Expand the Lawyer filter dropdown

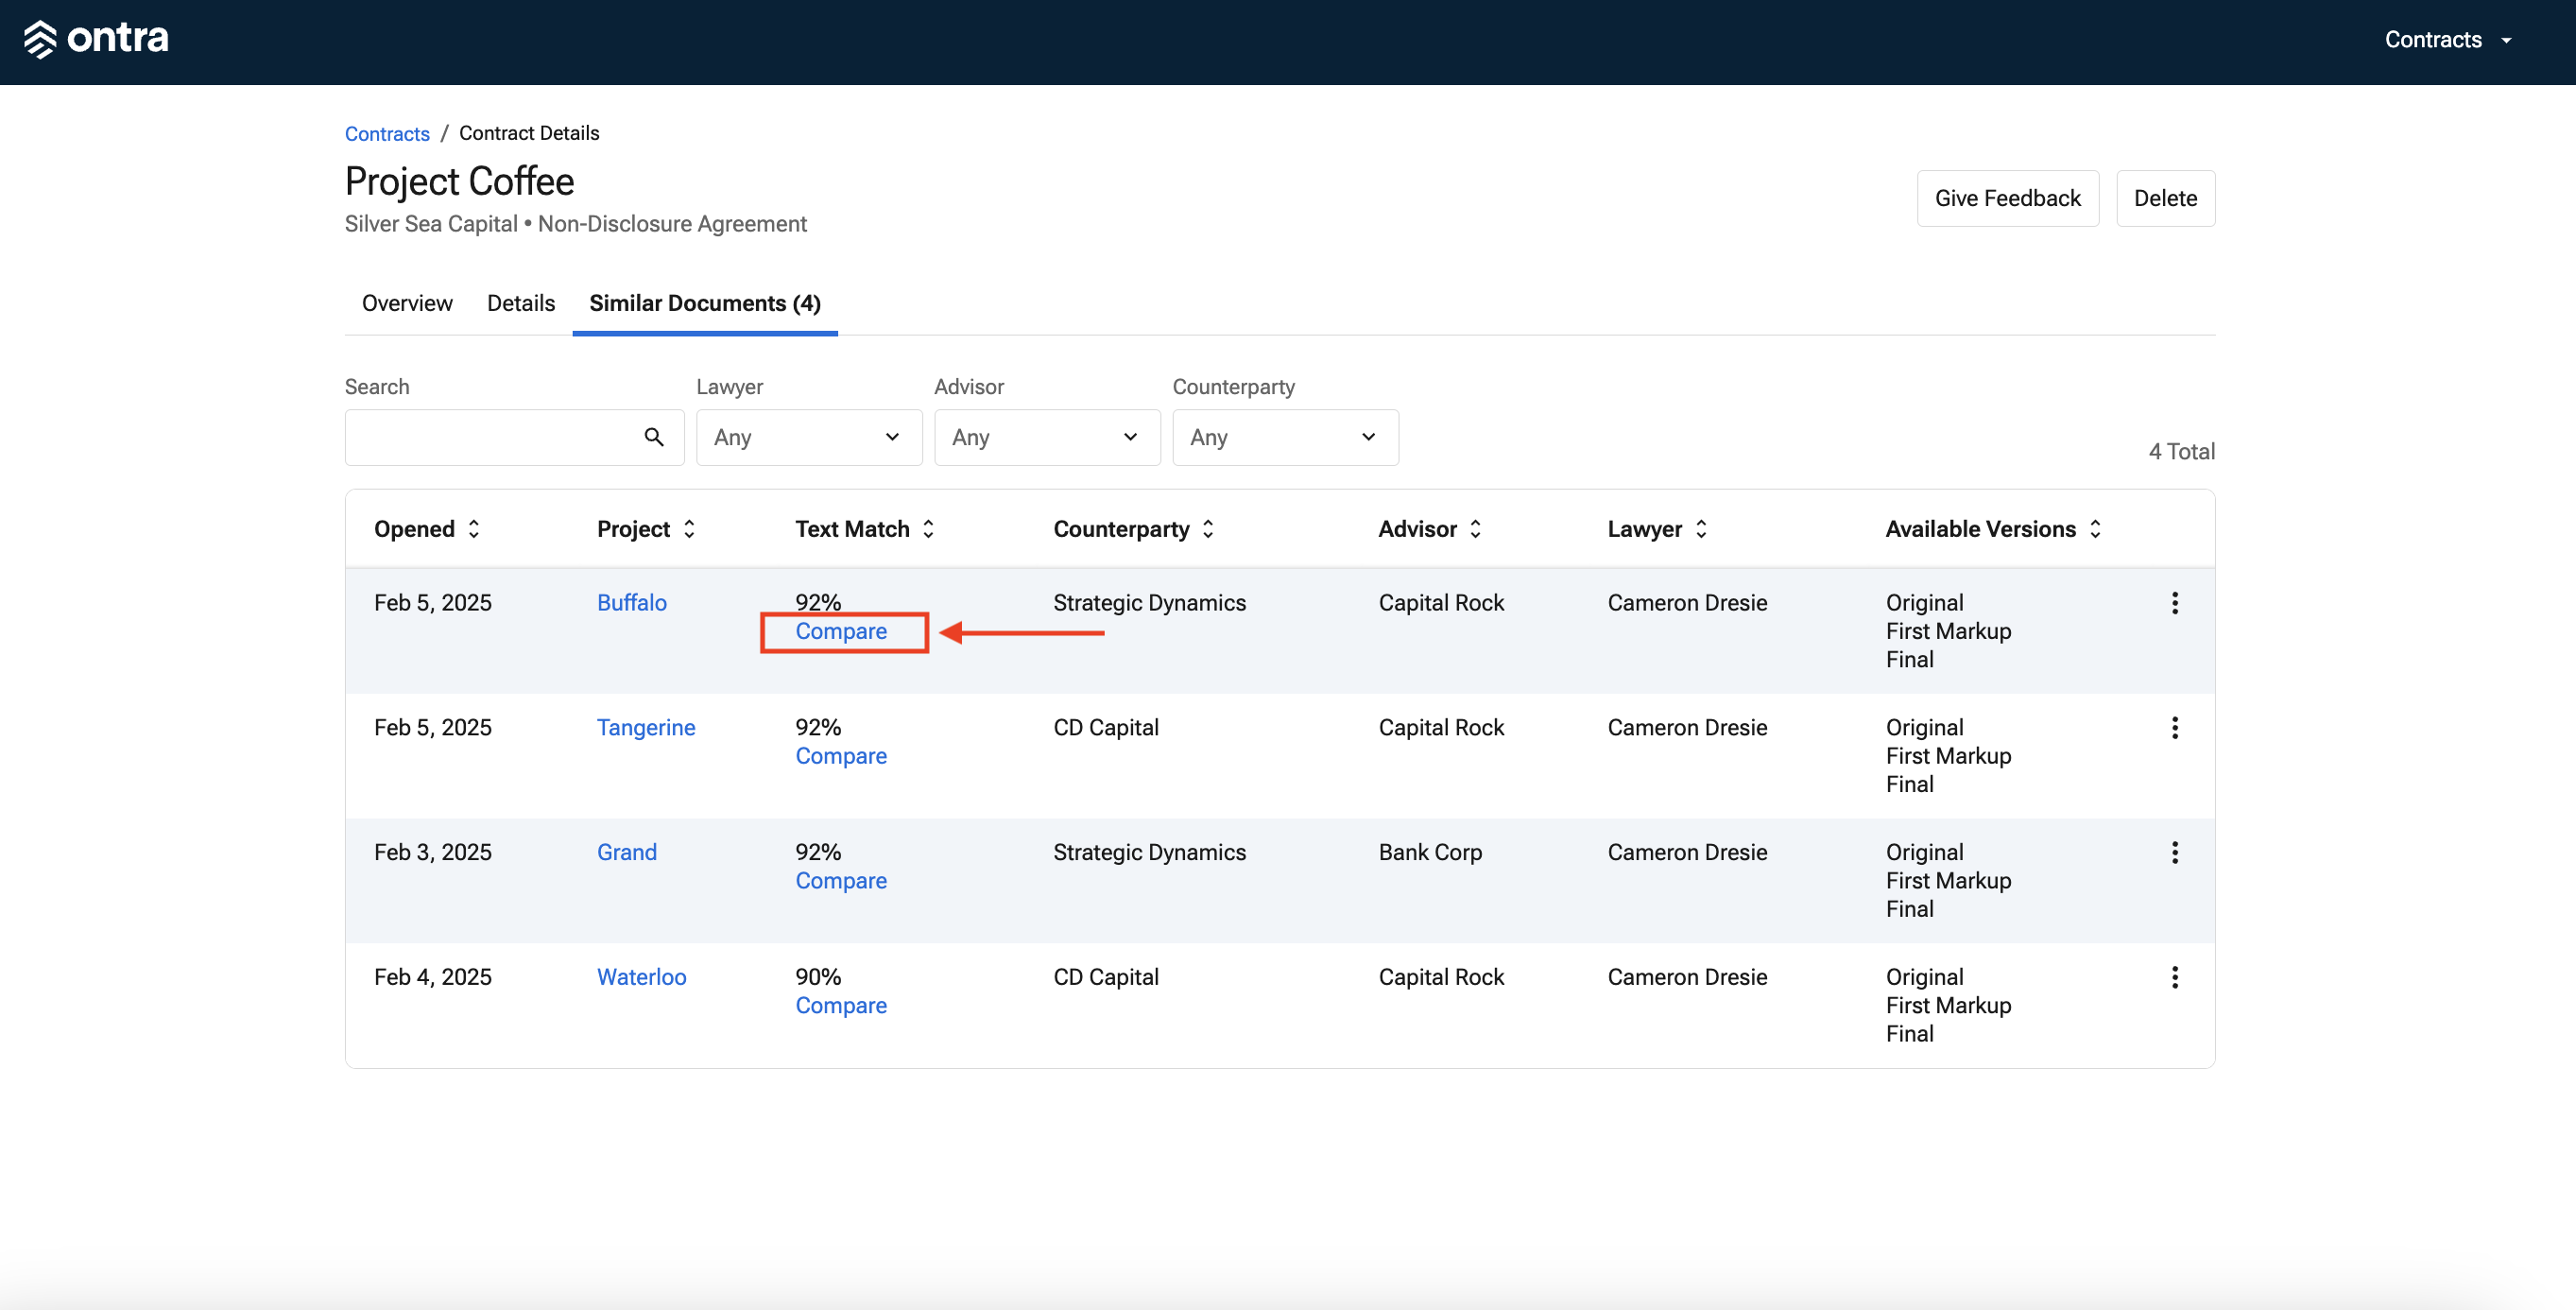tap(809, 437)
